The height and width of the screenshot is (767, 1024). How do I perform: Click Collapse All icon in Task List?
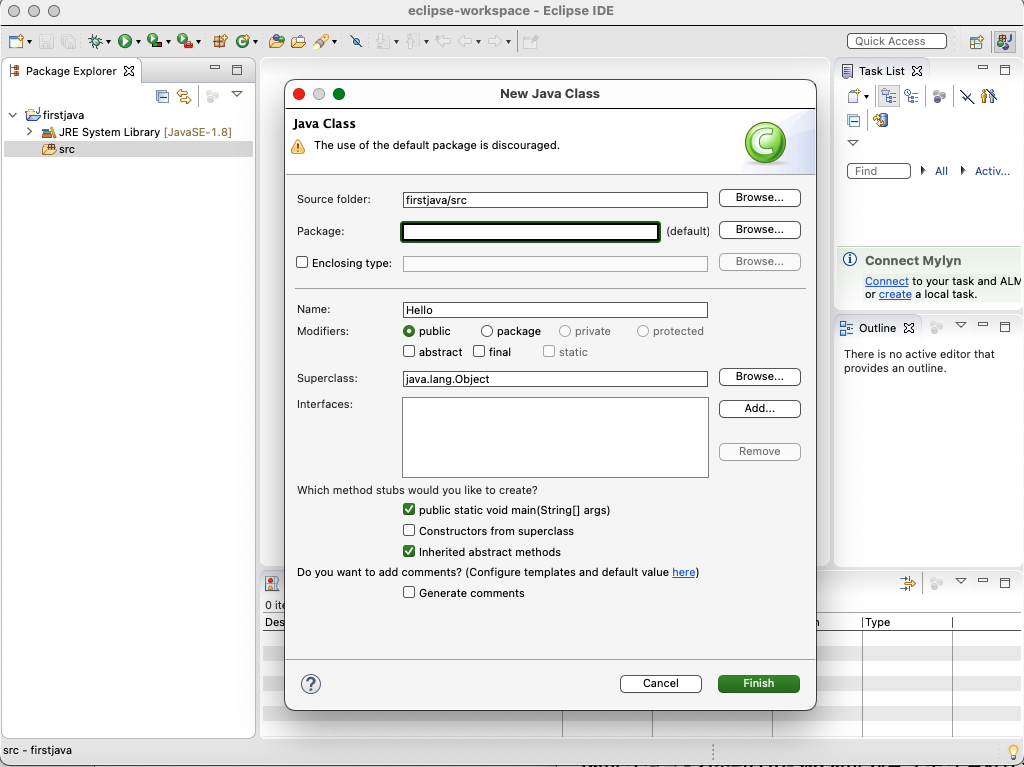tap(854, 120)
